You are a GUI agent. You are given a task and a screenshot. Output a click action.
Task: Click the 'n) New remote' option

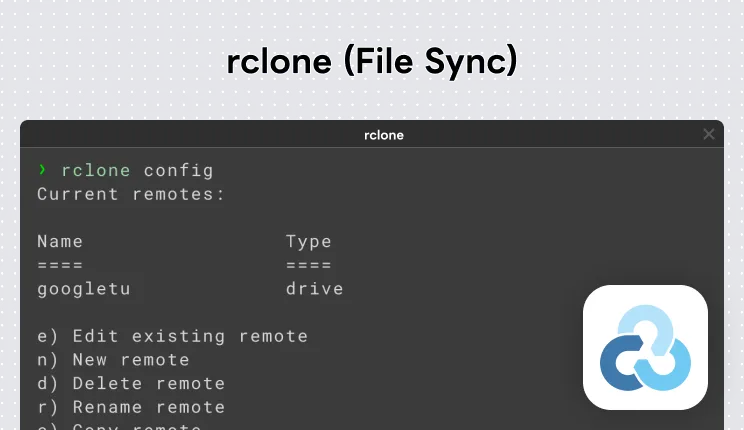113,360
